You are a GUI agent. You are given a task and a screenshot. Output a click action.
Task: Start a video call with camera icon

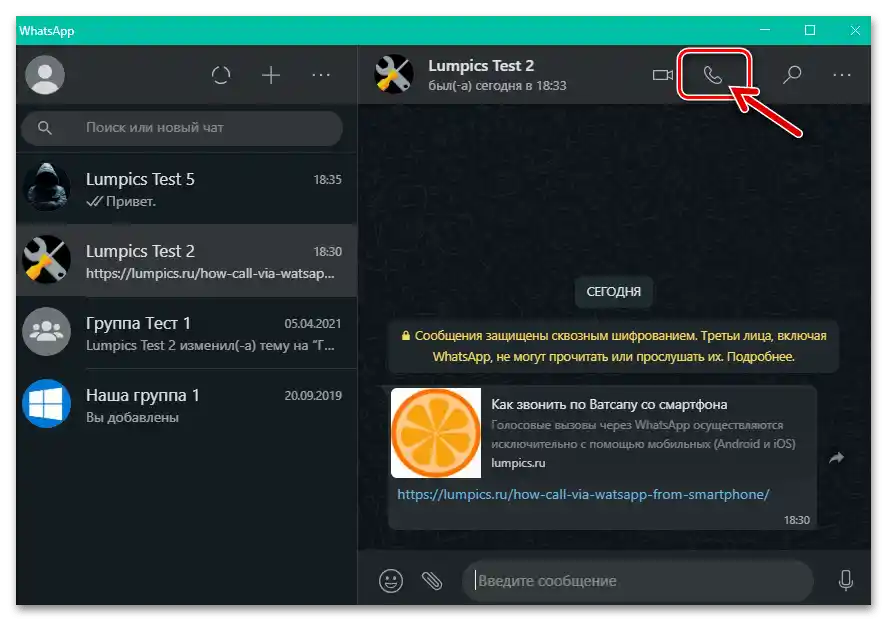coord(662,75)
